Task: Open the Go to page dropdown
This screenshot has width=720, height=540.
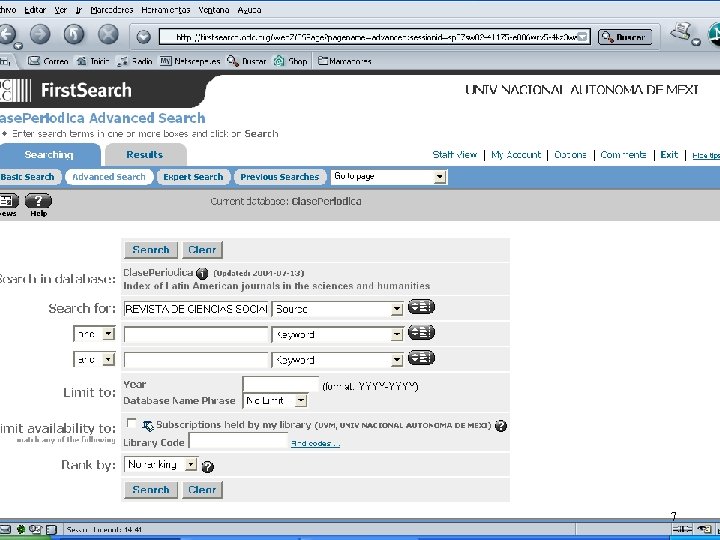Action: click(x=388, y=177)
